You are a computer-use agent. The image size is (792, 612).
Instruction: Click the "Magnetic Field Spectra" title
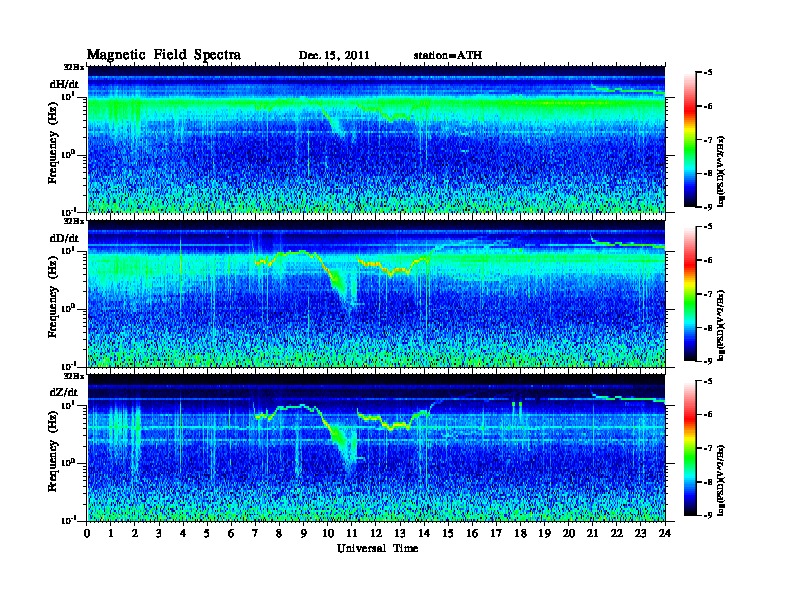coord(164,55)
